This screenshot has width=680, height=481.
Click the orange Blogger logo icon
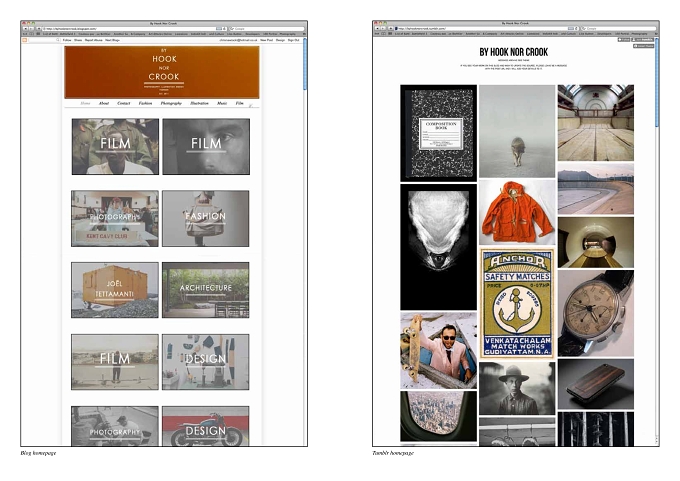pos(25,40)
